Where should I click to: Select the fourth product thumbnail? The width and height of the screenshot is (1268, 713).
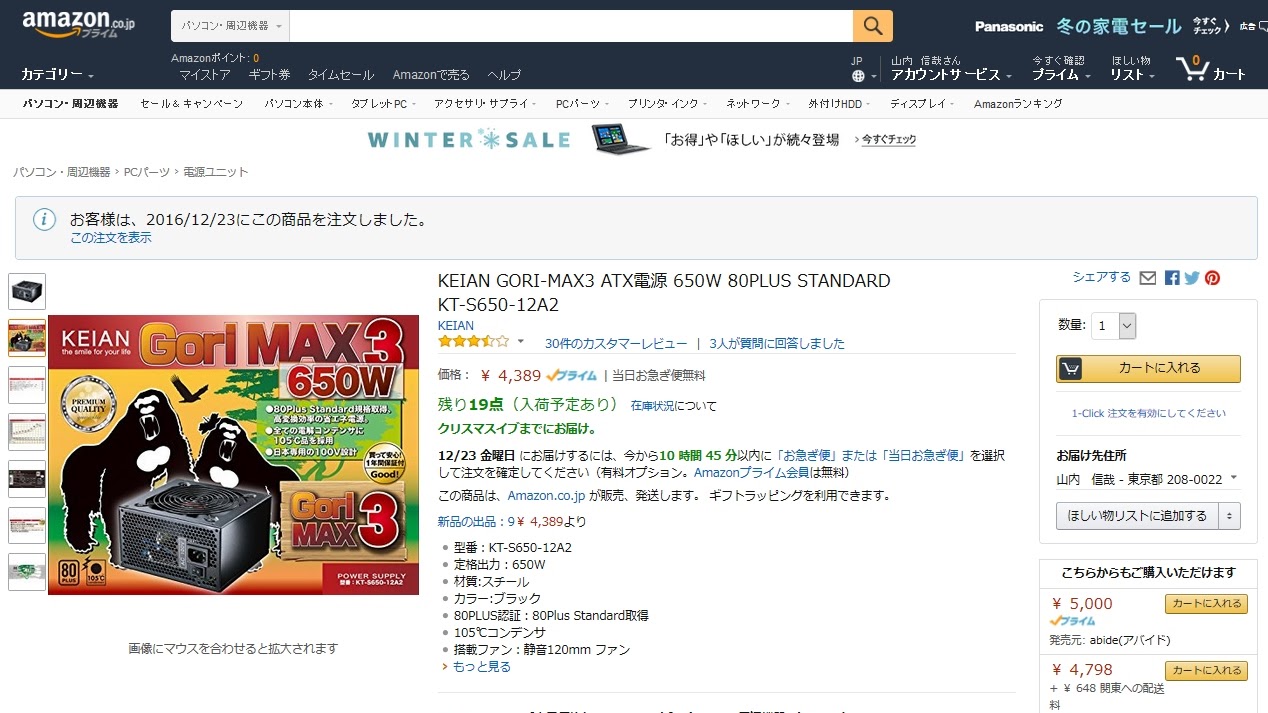click(x=27, y=432)
